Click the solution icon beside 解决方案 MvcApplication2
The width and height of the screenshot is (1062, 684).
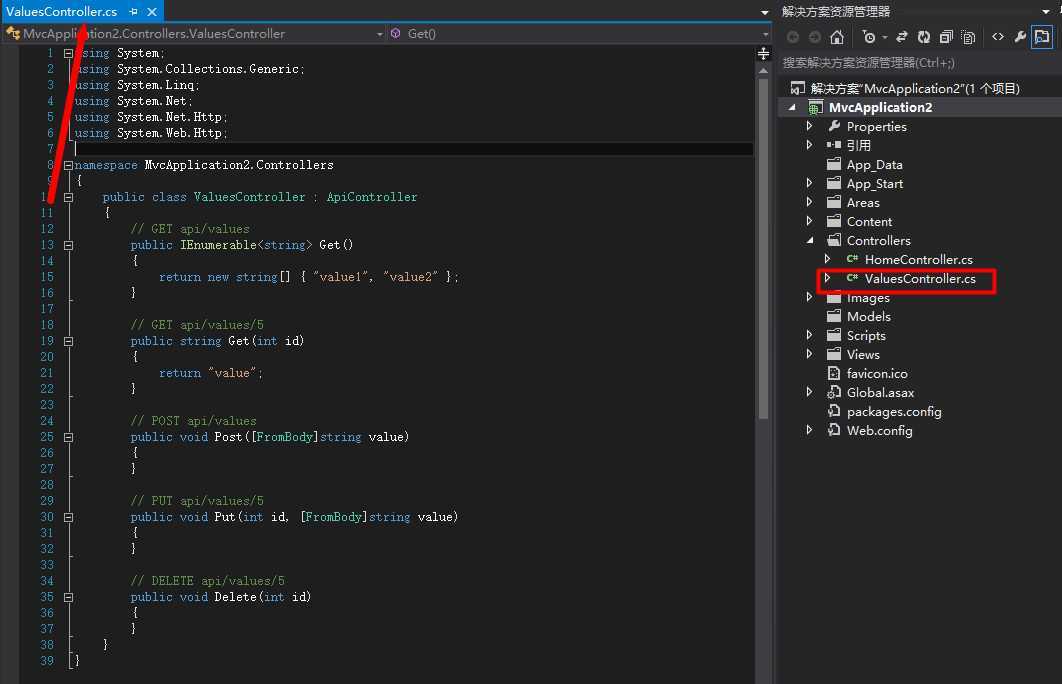798,88
